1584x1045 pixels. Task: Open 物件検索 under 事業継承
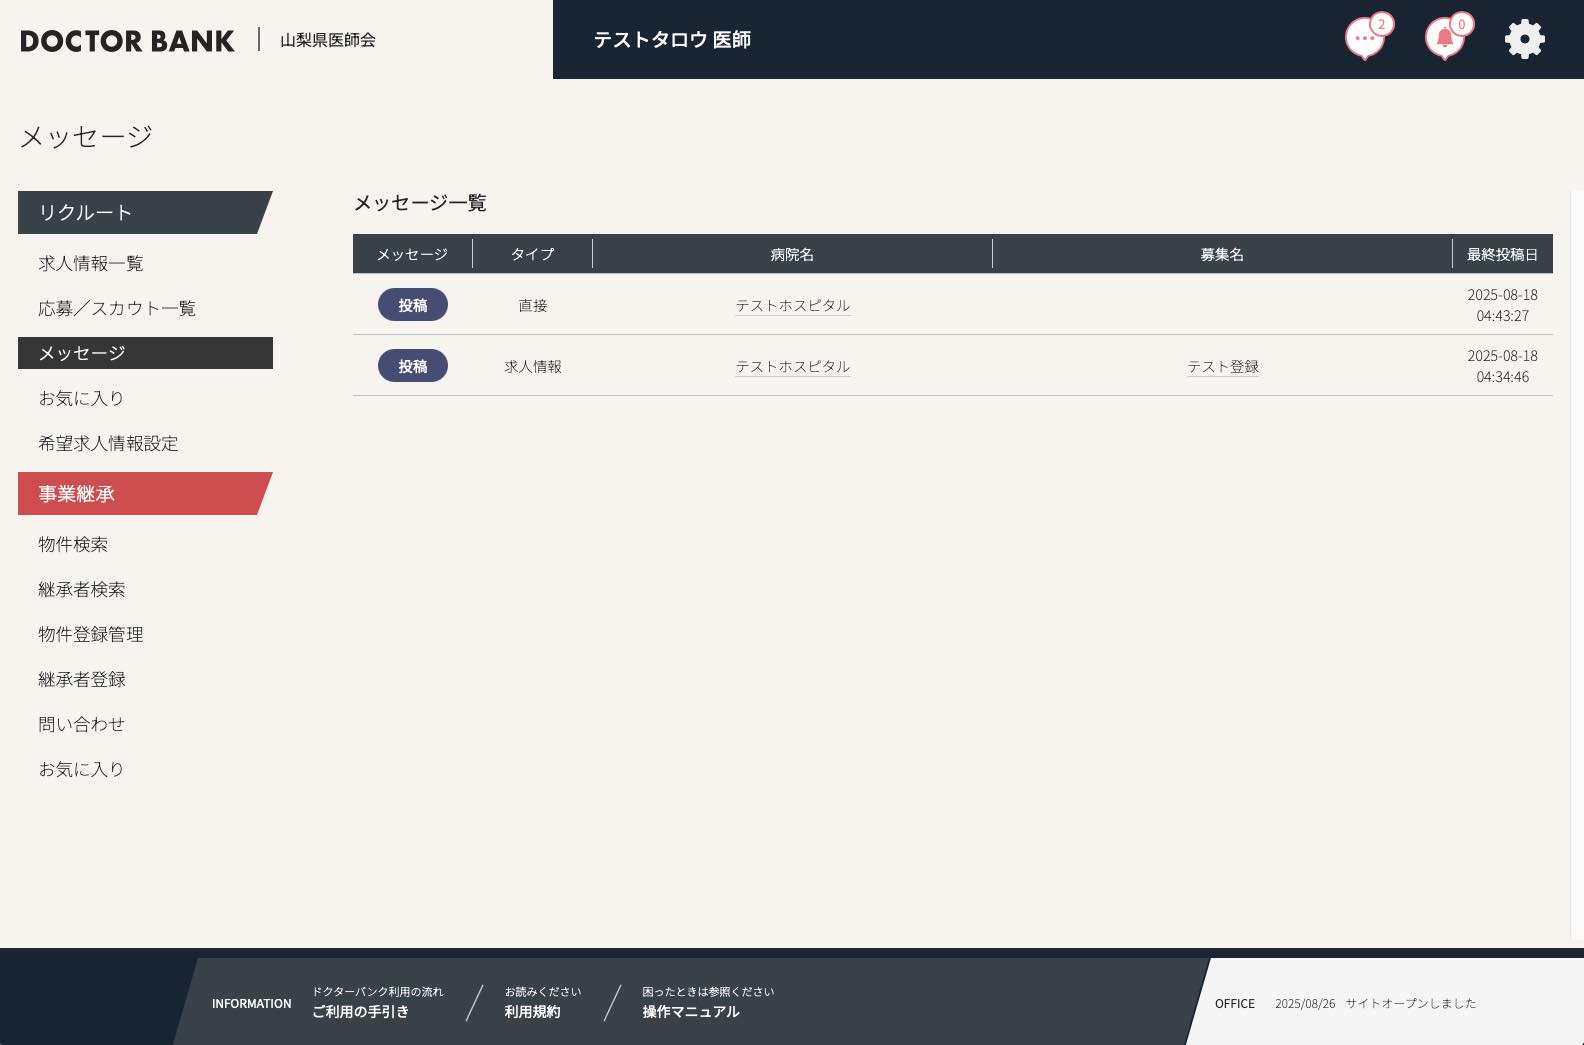pos(73,544)
